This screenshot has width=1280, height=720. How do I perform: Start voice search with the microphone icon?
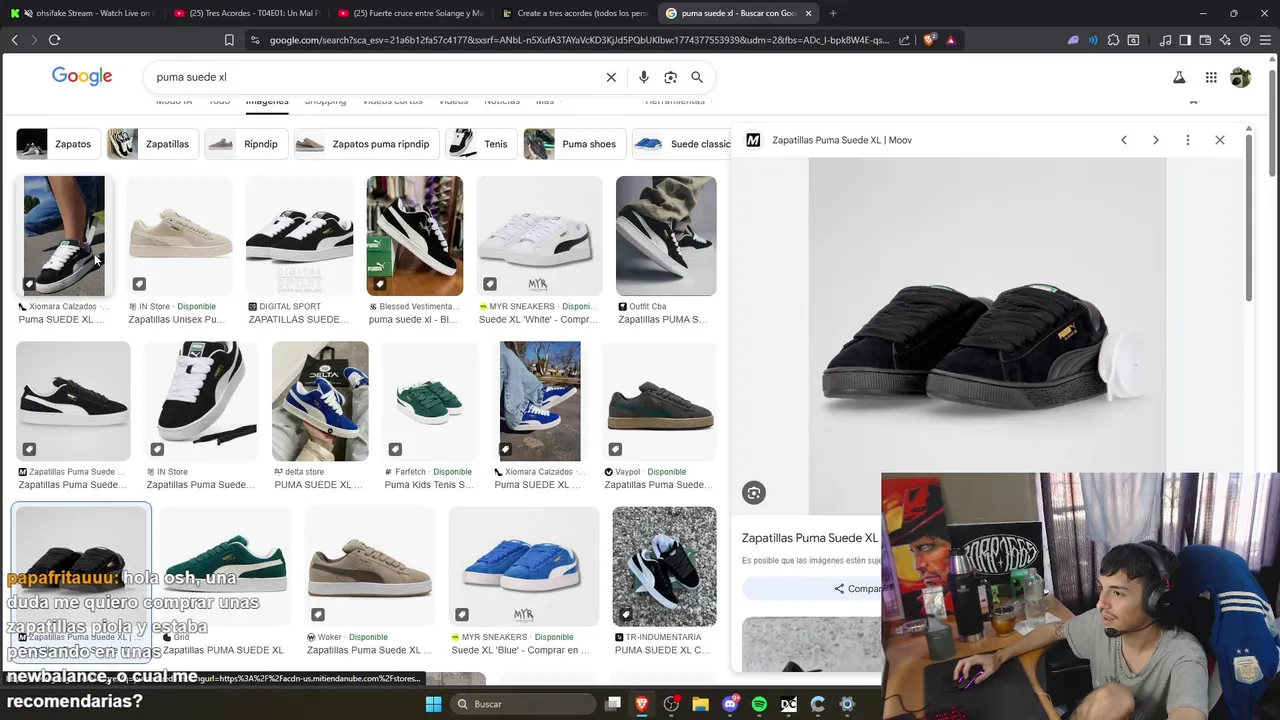point(643,77)
